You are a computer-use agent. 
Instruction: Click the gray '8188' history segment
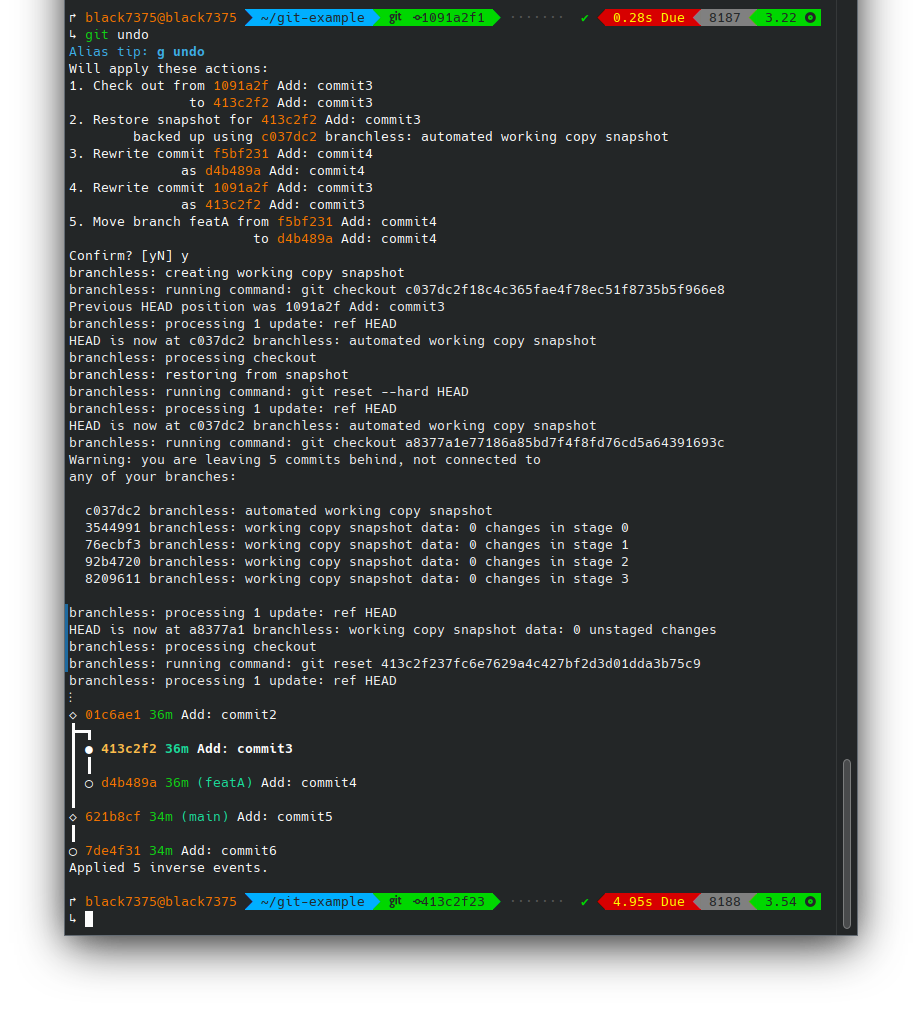[x=725, y=901]
